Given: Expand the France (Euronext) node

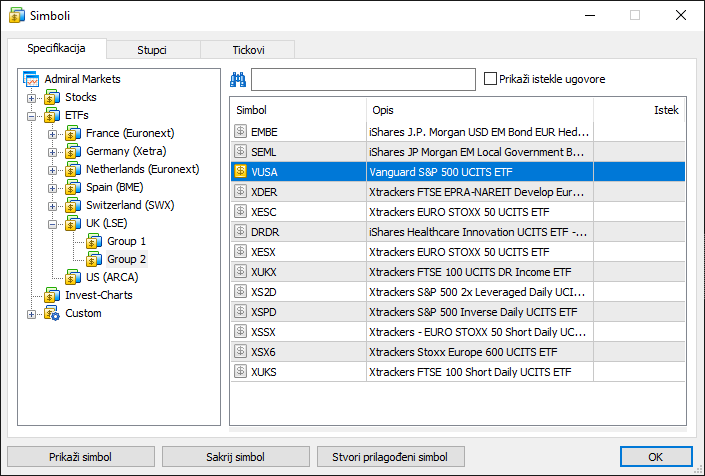Looking at the screenshot, I should (52, 134).
